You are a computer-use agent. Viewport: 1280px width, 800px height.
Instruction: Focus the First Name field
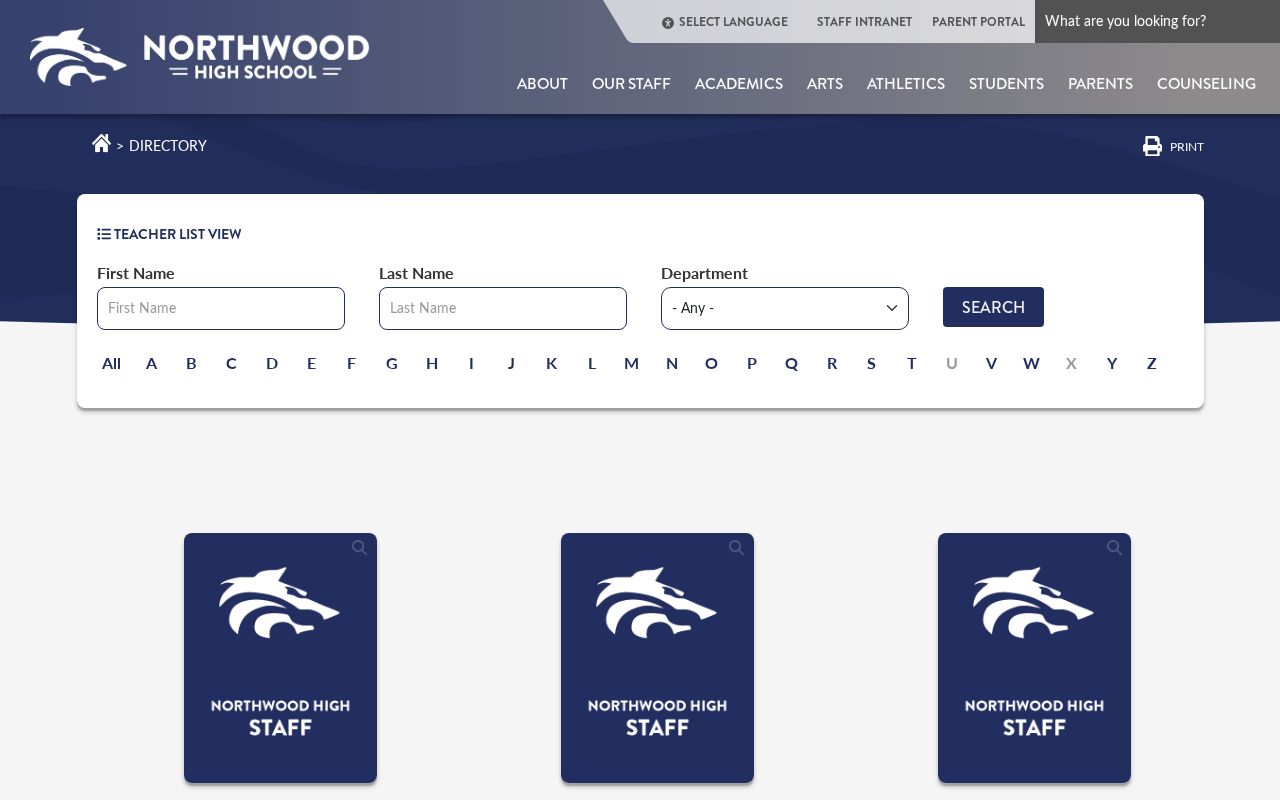(x=221, y=308)
